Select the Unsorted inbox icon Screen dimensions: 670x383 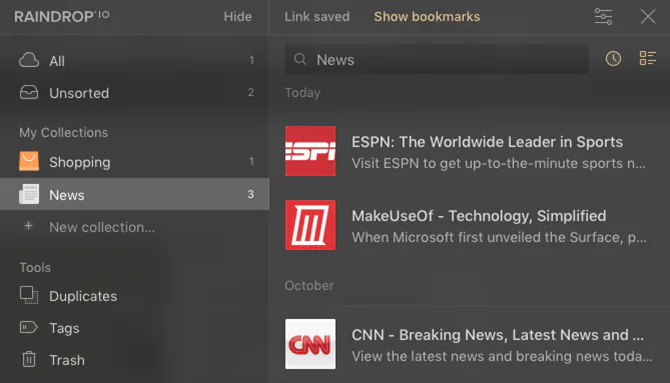click(x=29, y=92)
